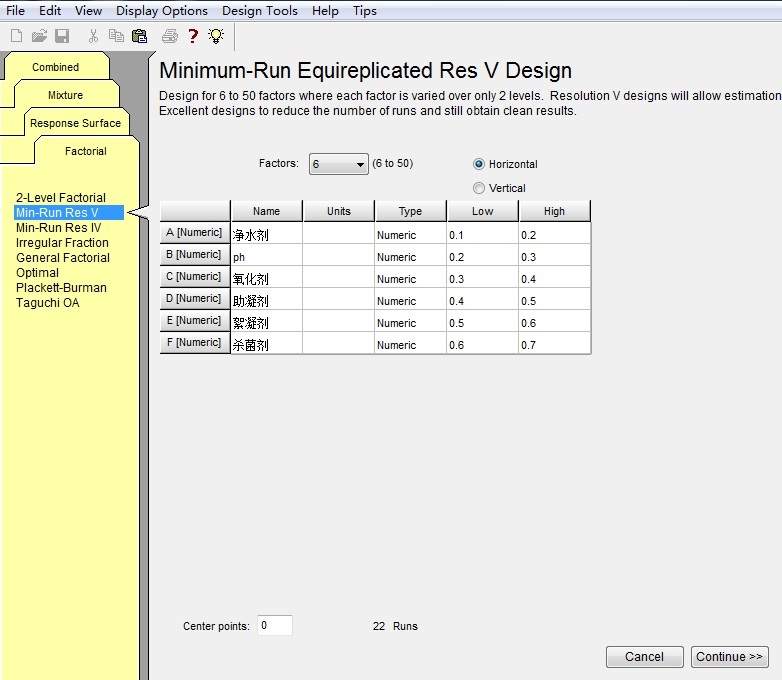
Task: Click factor E name cell 絮凝剂
Action: (266, 323)
